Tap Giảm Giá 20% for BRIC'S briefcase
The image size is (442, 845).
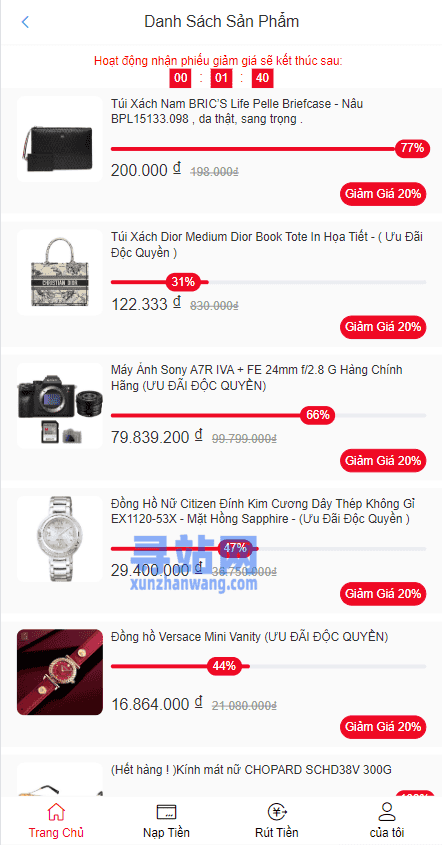coord(383,194)
